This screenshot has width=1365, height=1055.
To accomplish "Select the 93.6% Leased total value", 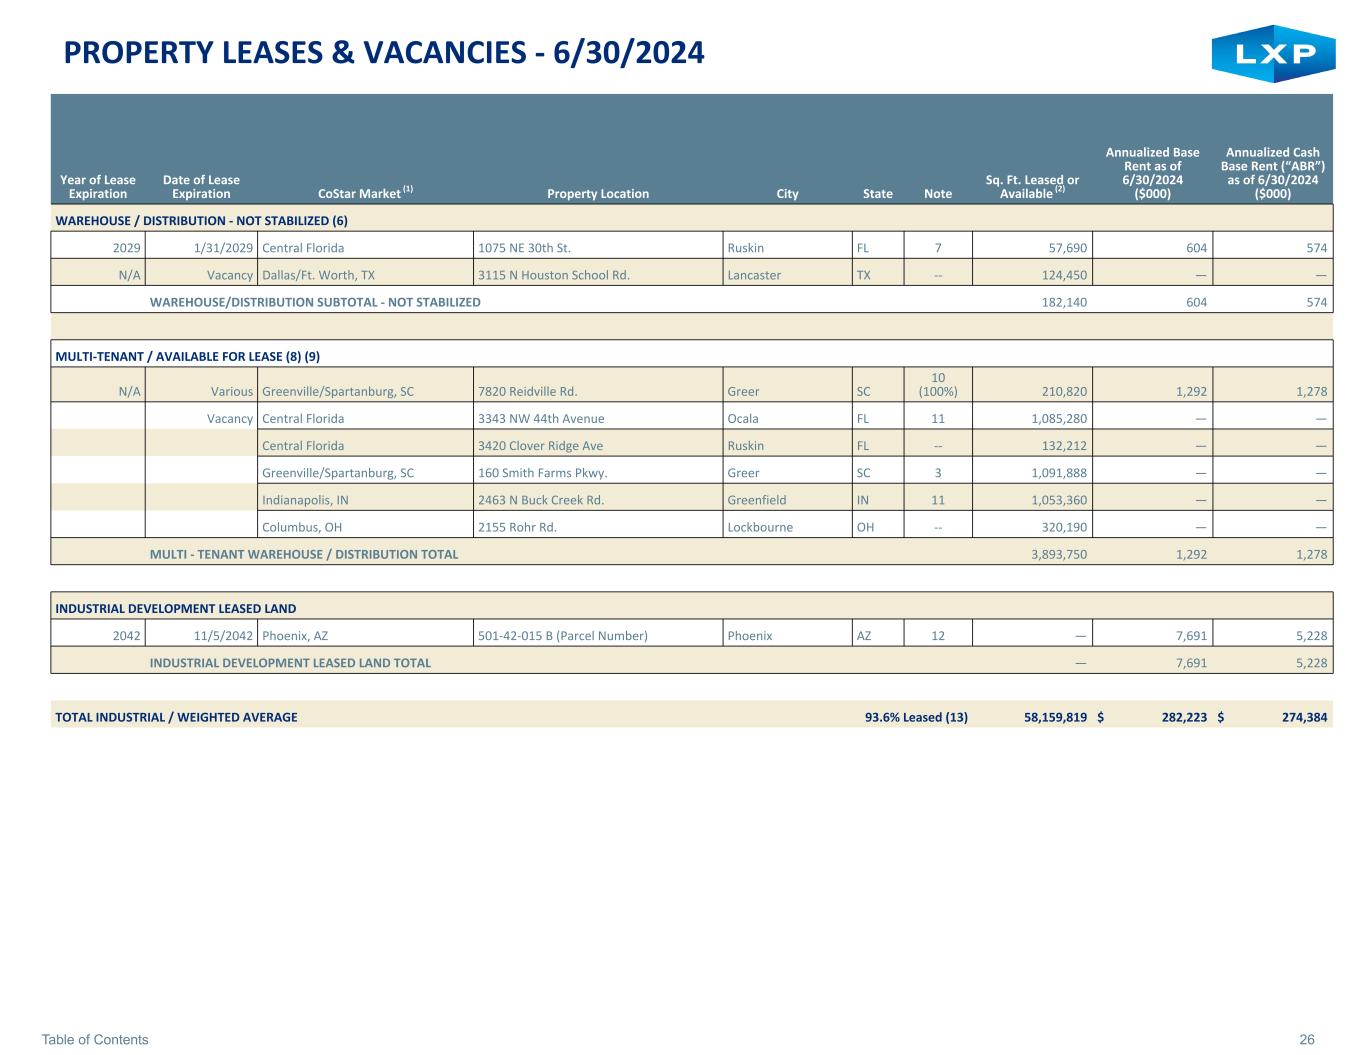I will pyautogui.click(x=915, y=716).
